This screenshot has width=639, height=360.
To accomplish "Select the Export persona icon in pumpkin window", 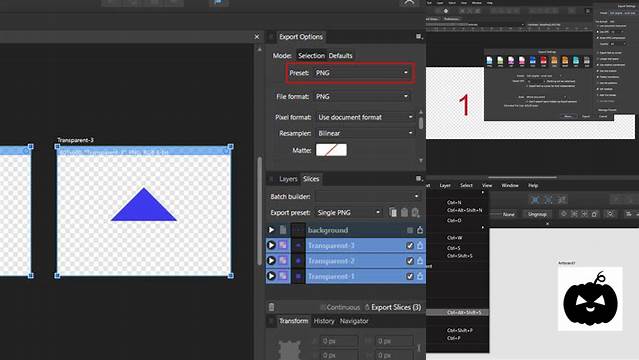I will pos(562,199).
